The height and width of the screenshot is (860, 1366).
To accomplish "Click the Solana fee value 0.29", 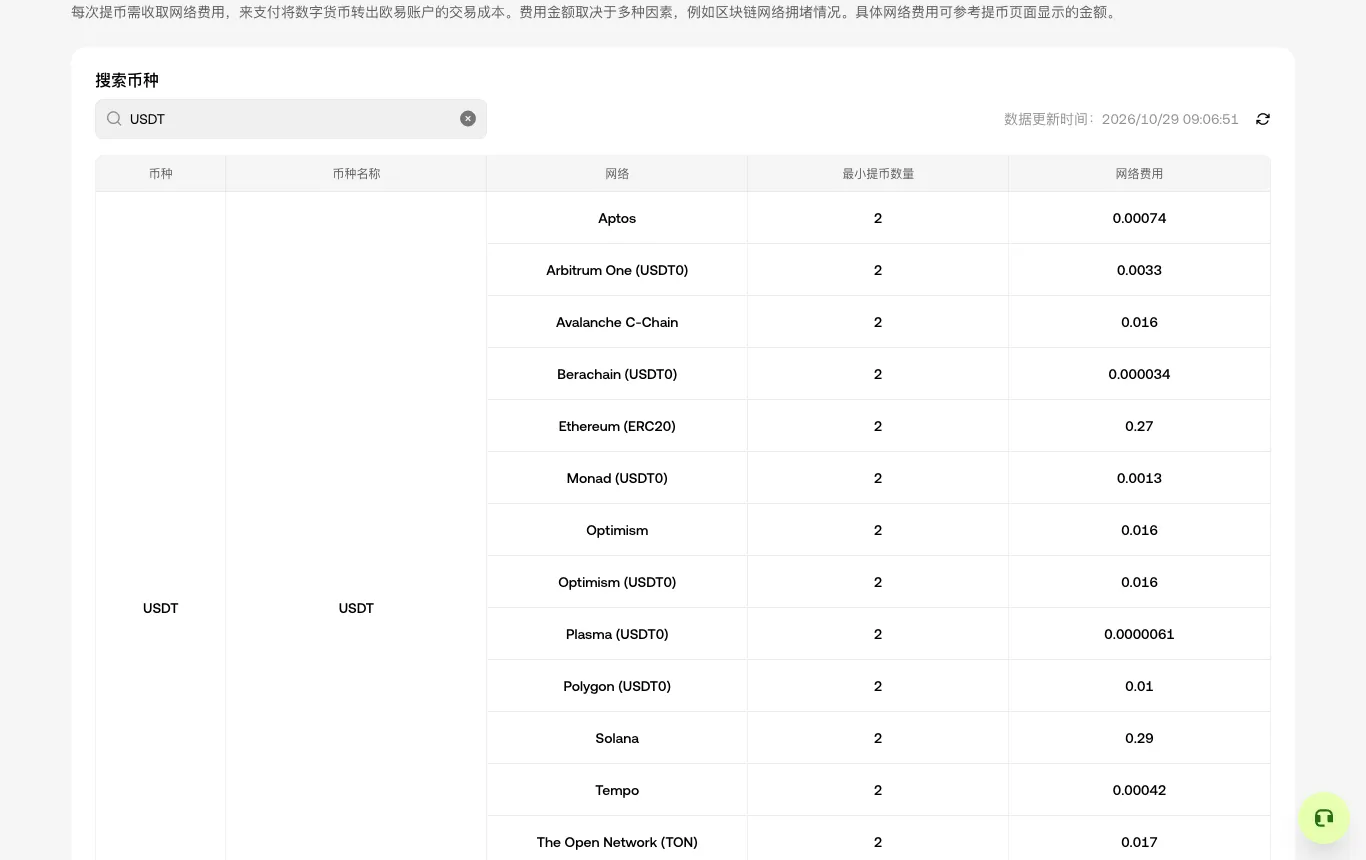I will [1139, 738].
